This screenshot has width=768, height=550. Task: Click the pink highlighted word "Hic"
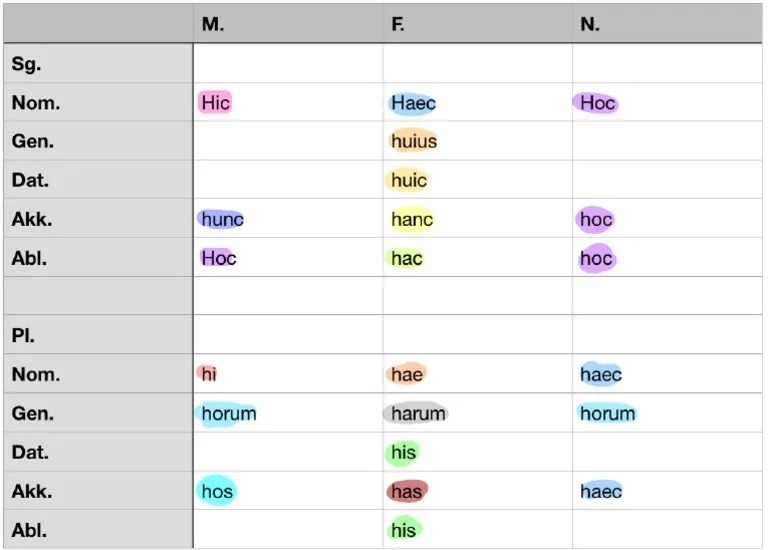(215, 102)
